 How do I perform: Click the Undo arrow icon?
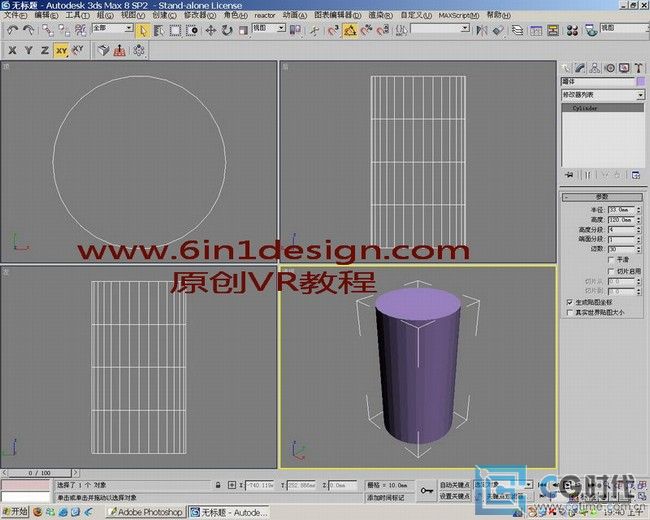tap(12, 30)
